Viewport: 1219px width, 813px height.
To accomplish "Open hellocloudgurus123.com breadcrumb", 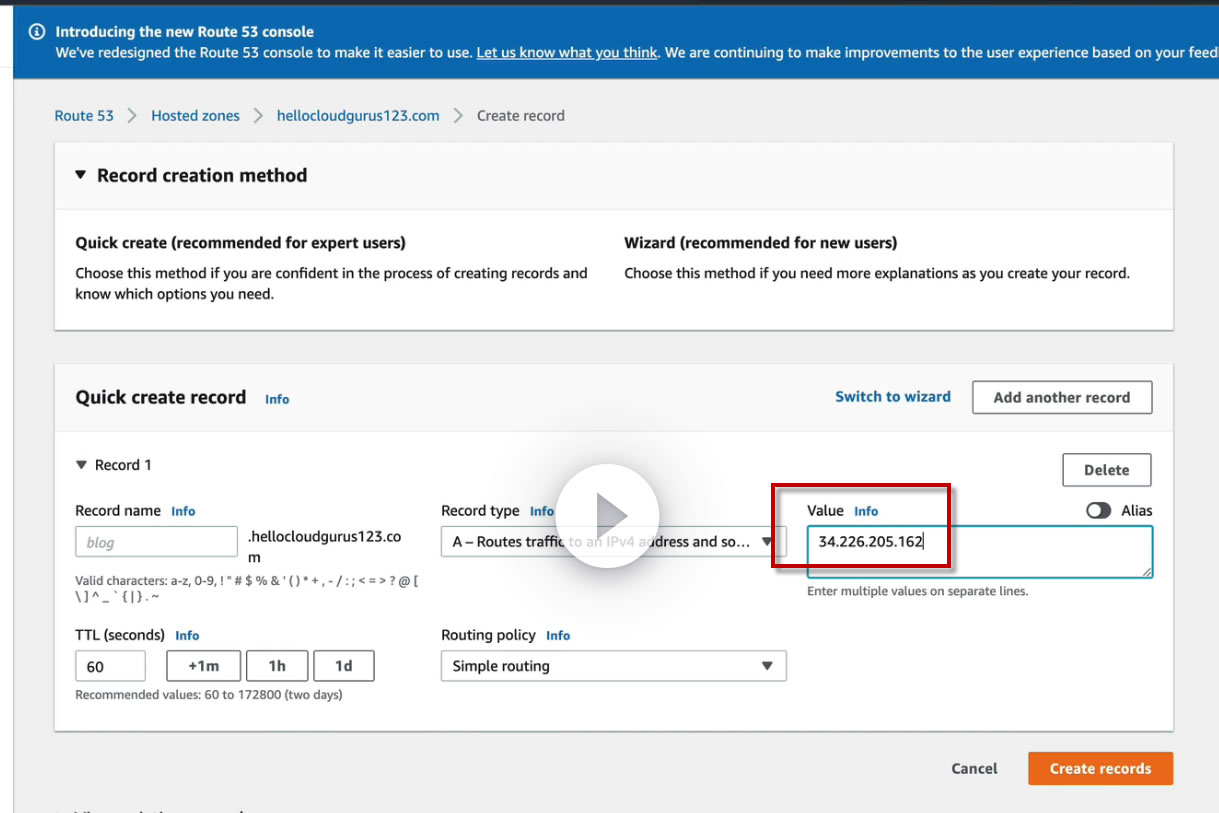I will point(358,116).
